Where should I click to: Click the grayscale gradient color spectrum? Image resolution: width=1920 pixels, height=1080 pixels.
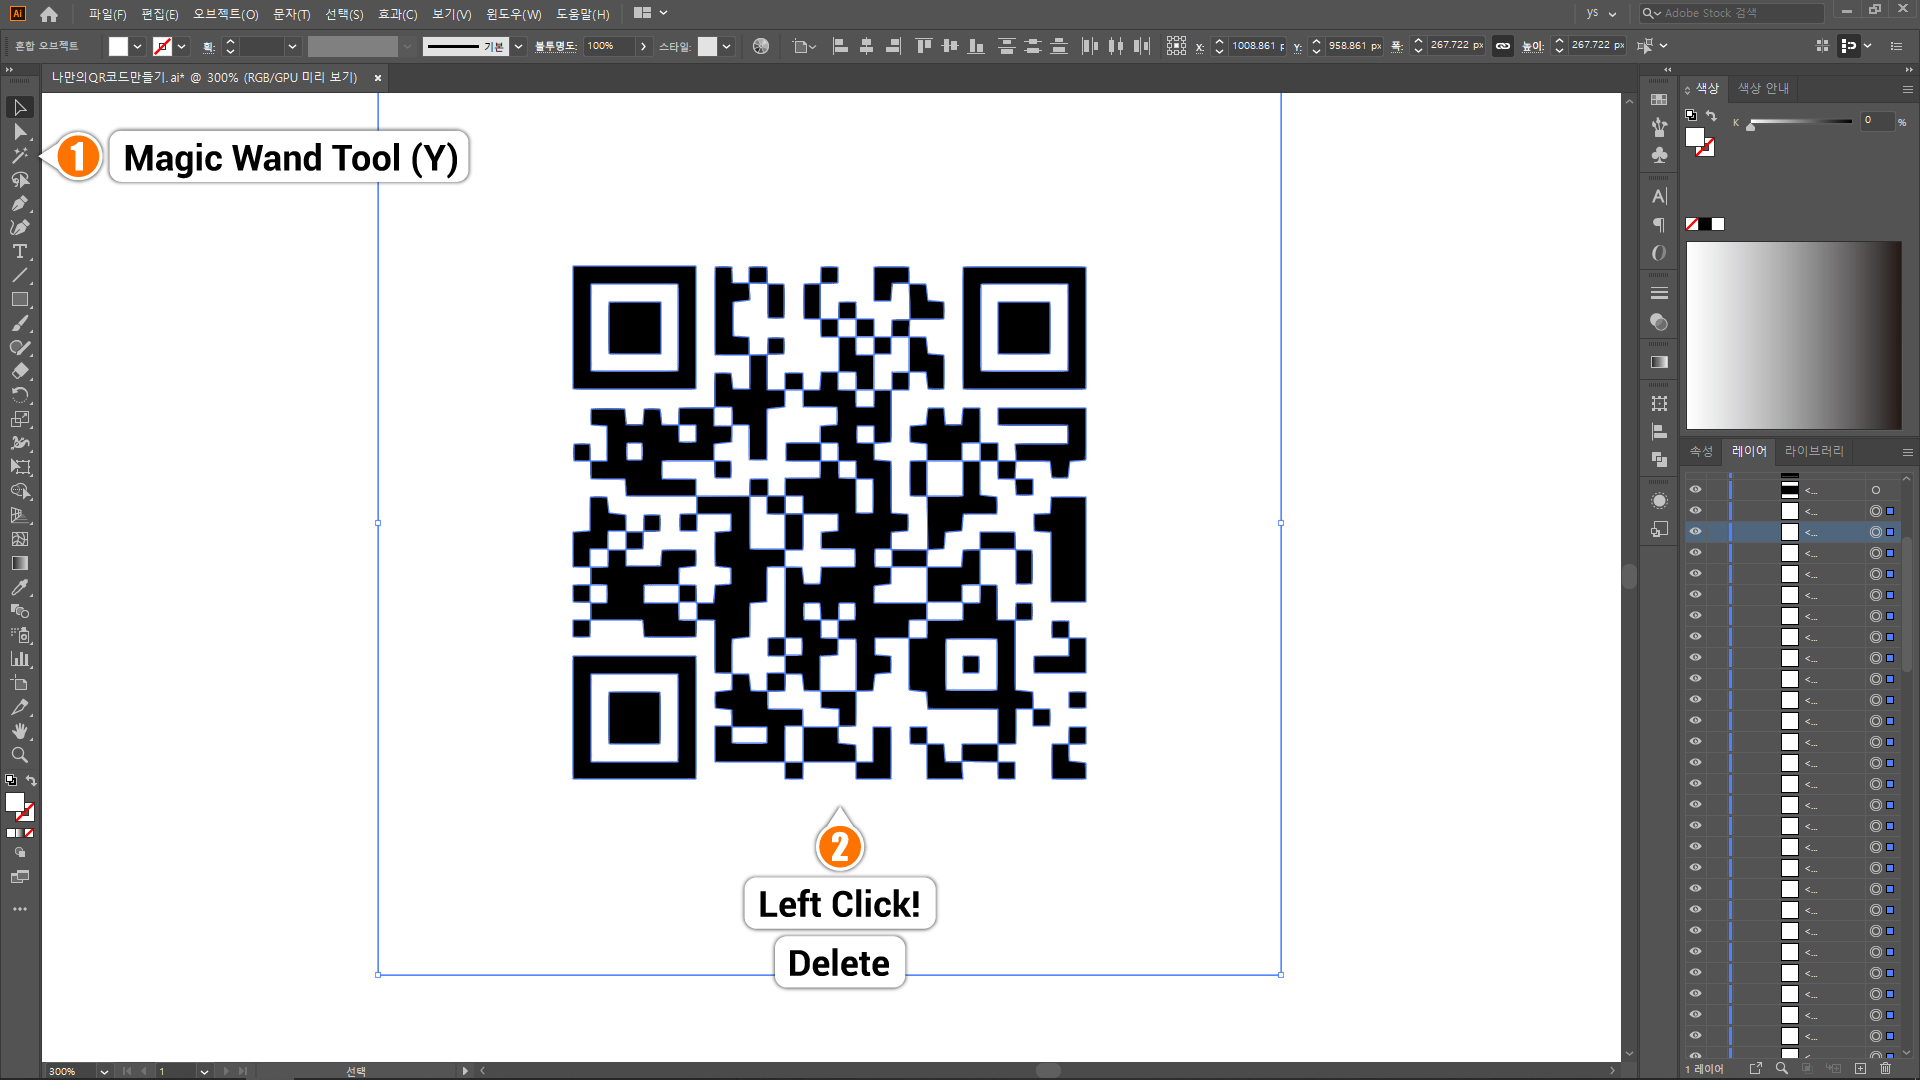1794,335
